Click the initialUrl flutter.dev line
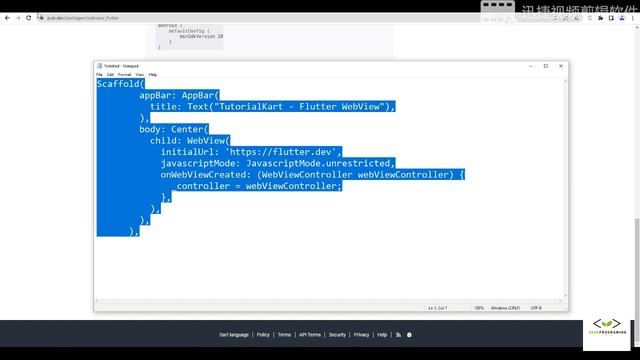Viewport: 640px width, 360px height. tap(251, 152)
